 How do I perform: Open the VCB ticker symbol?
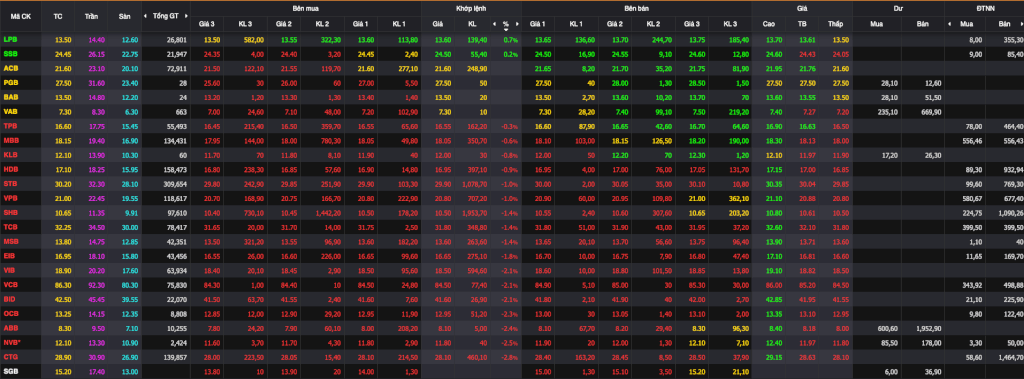[10, 284]
